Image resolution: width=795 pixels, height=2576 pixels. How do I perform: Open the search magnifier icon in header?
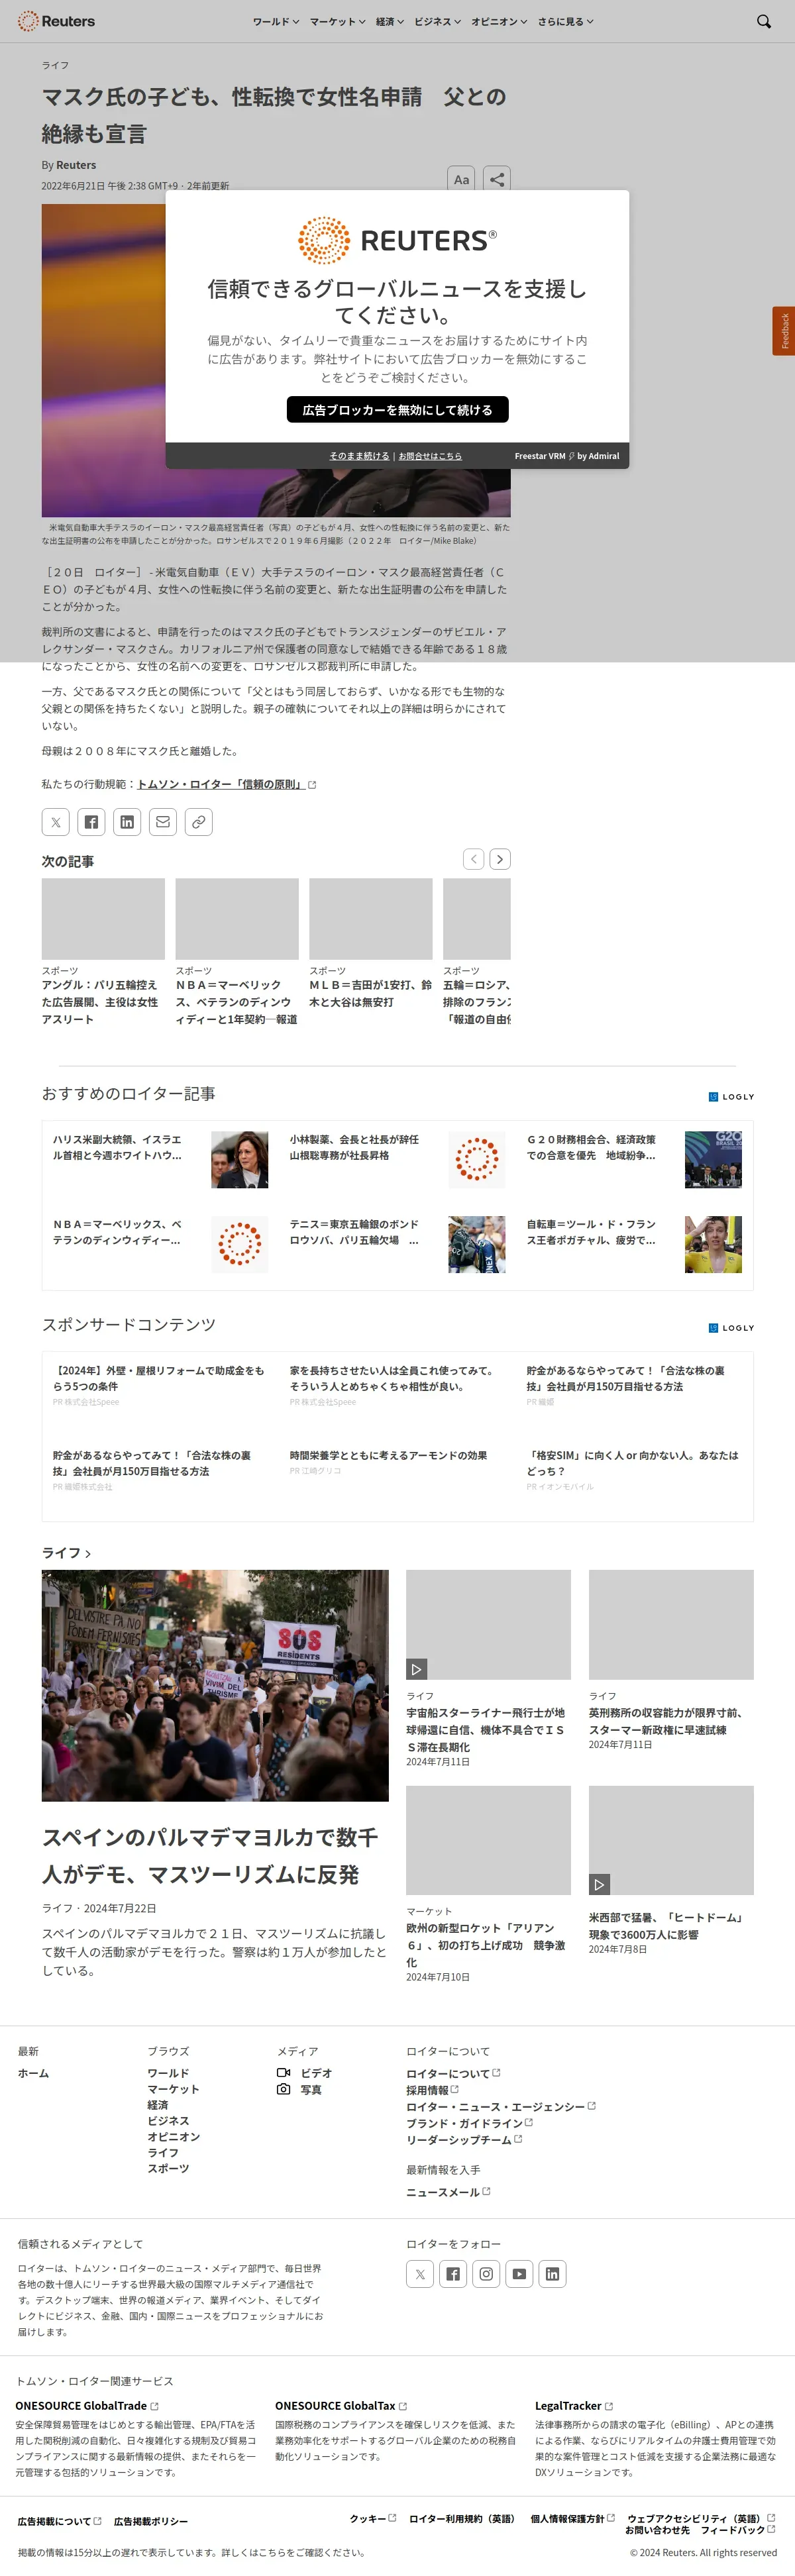pos(764,21)
